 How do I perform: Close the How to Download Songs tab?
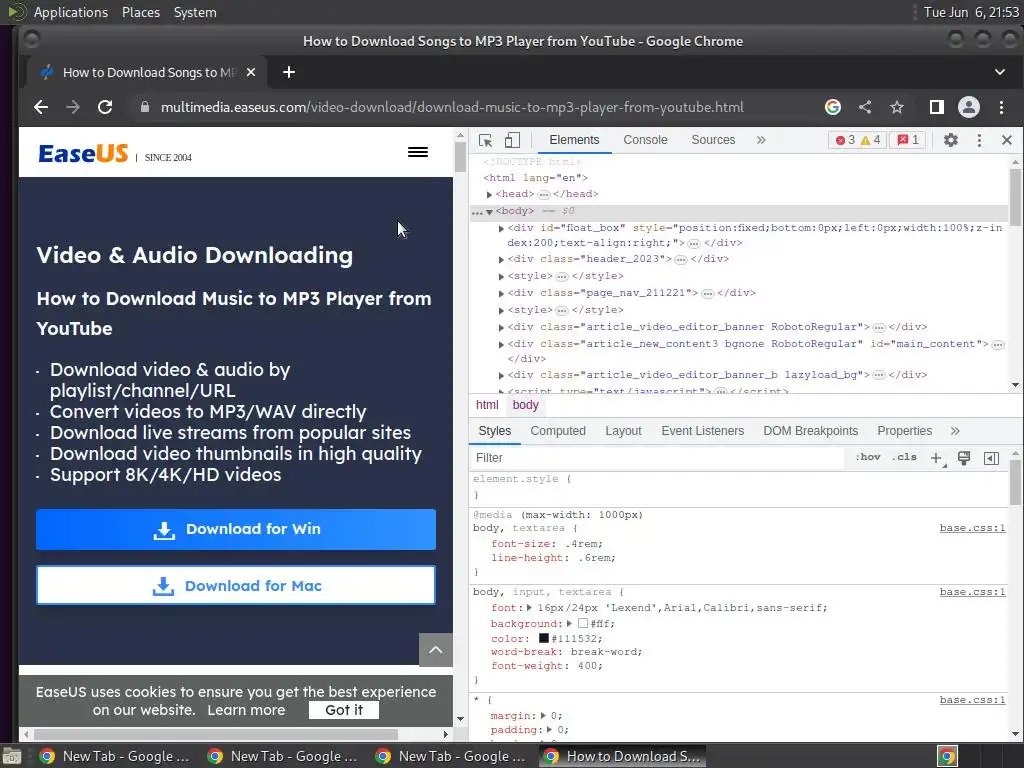tap(251, 72)
